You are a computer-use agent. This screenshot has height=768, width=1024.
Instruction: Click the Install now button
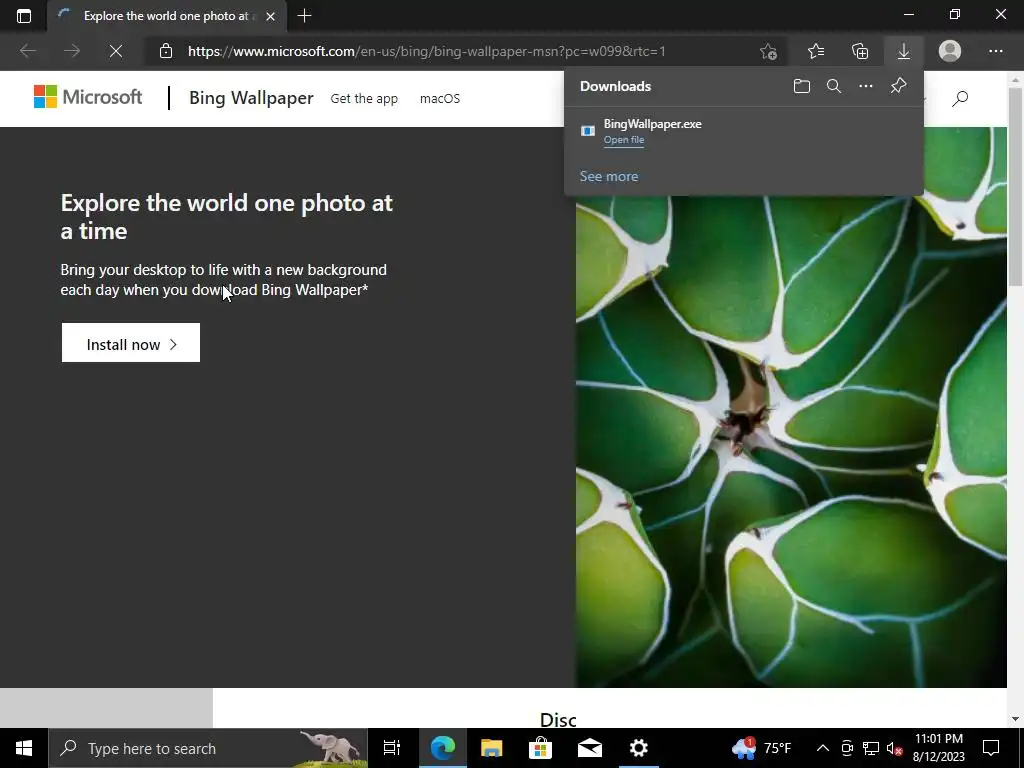point(131,343)
